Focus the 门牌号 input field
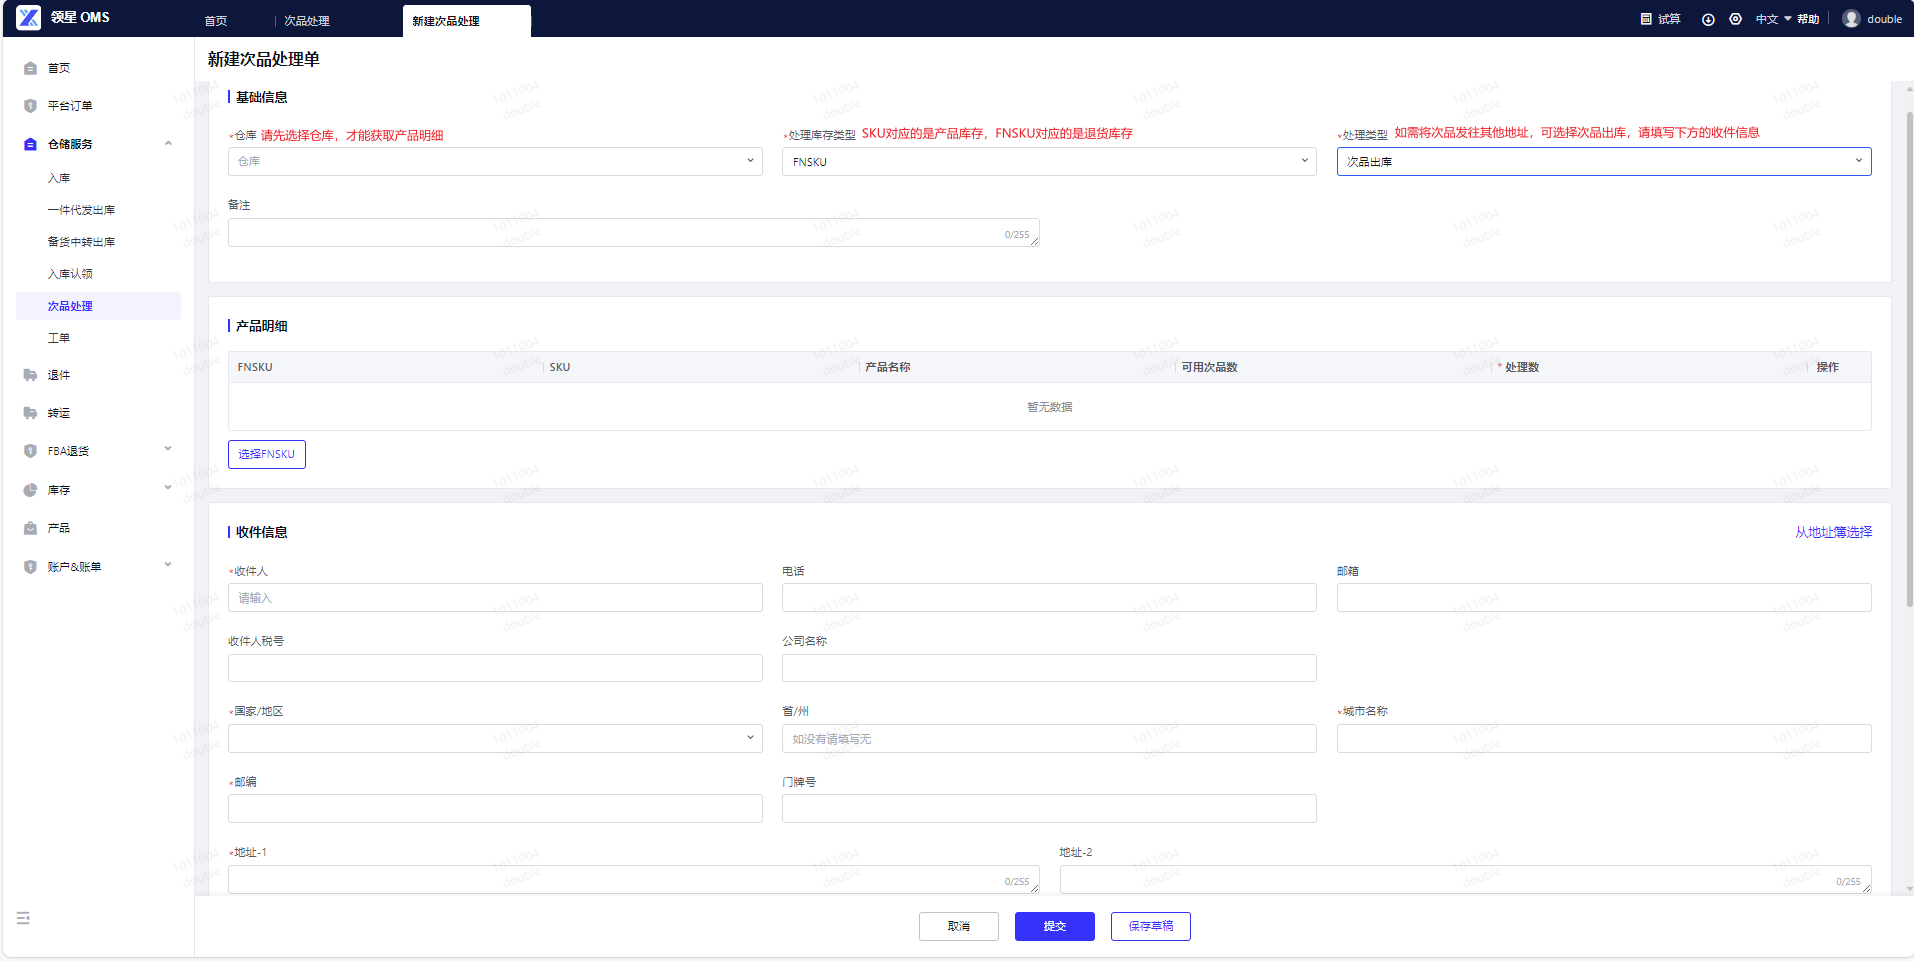Viewport: 1914px width, 961px height. pos(1049,808)
